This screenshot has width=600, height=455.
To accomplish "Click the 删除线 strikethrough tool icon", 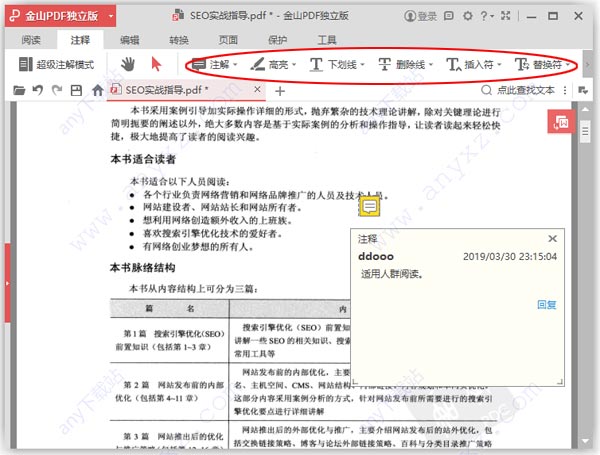I will click(x=384, y=64).
